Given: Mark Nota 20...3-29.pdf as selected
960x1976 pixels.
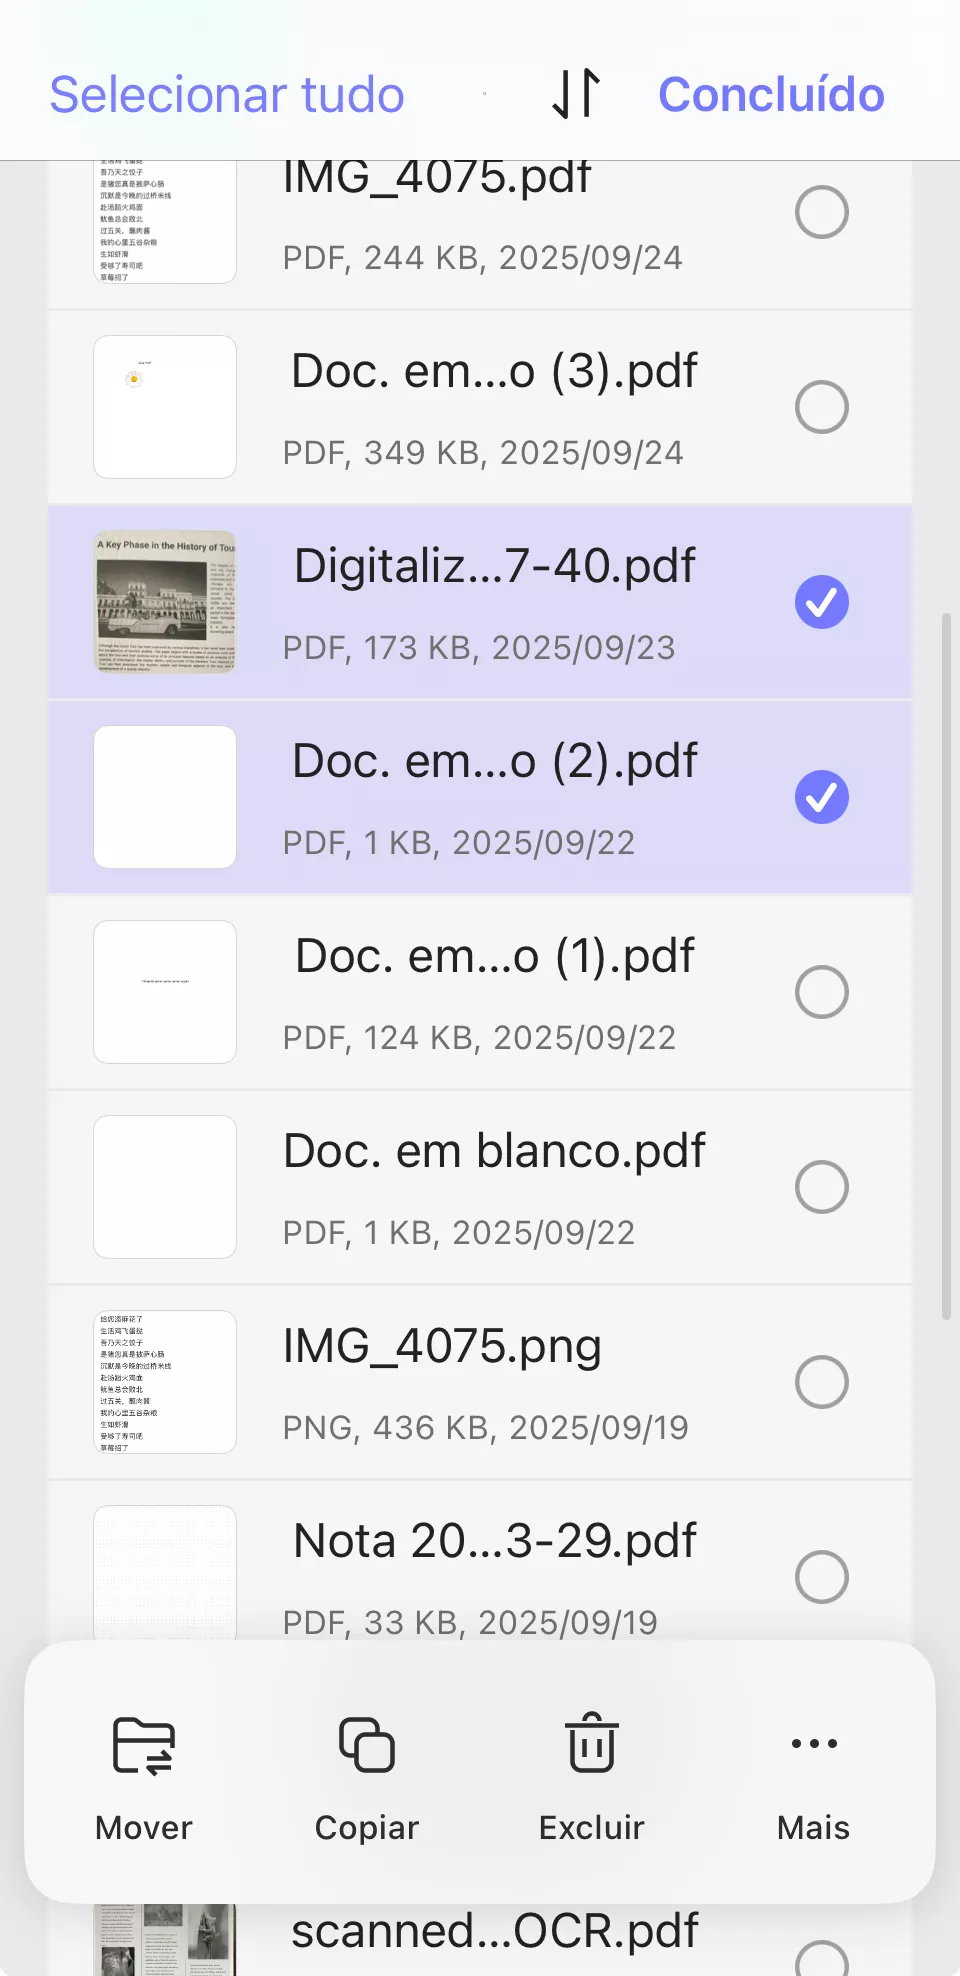Looking at the screenshot, I should click(x=822, y=1577).
